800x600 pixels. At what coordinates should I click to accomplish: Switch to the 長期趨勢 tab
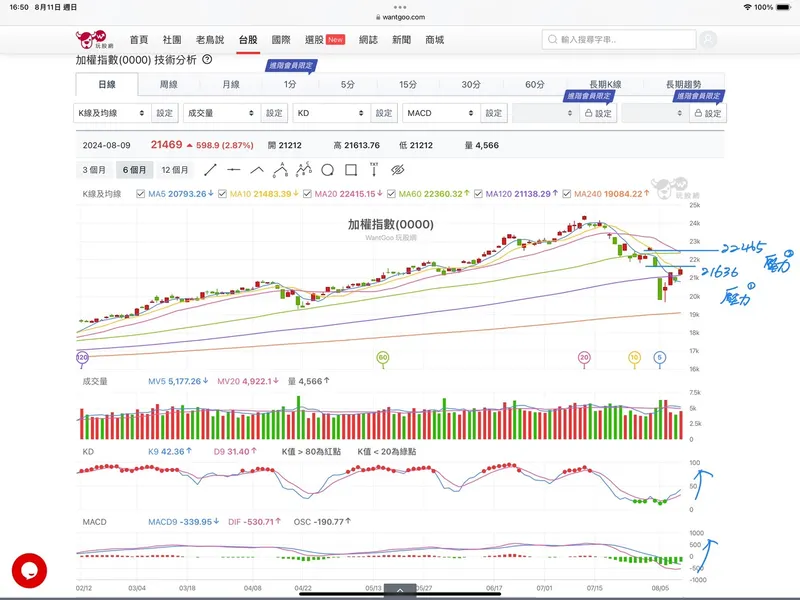[684, 84]
